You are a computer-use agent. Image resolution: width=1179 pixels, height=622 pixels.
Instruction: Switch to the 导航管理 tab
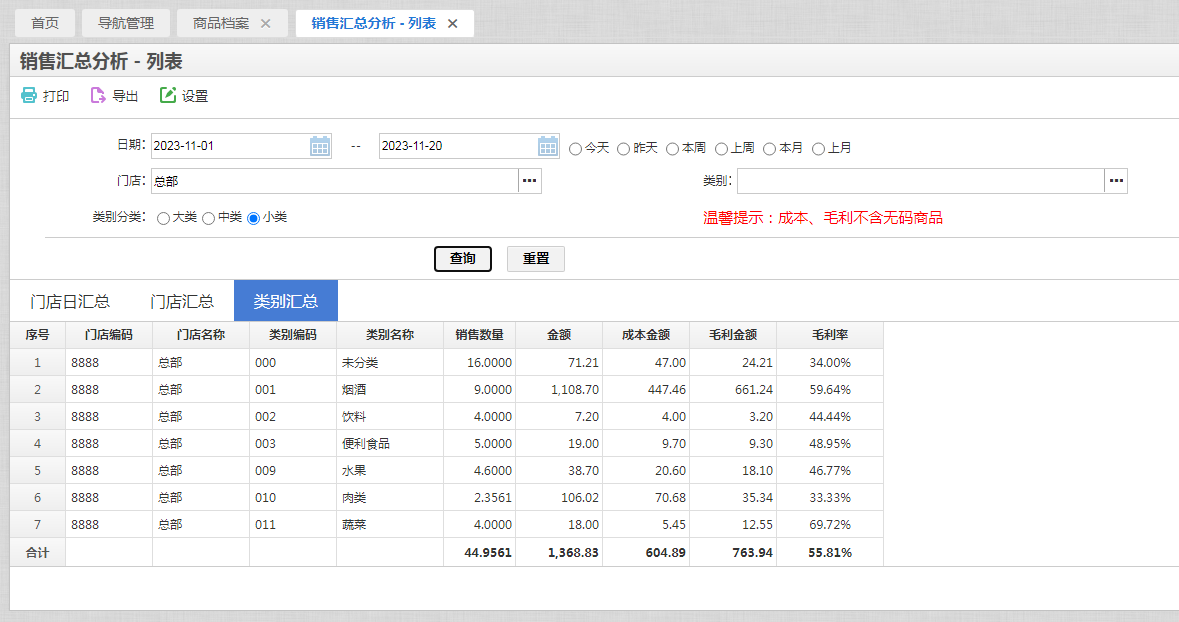point(126,23)
